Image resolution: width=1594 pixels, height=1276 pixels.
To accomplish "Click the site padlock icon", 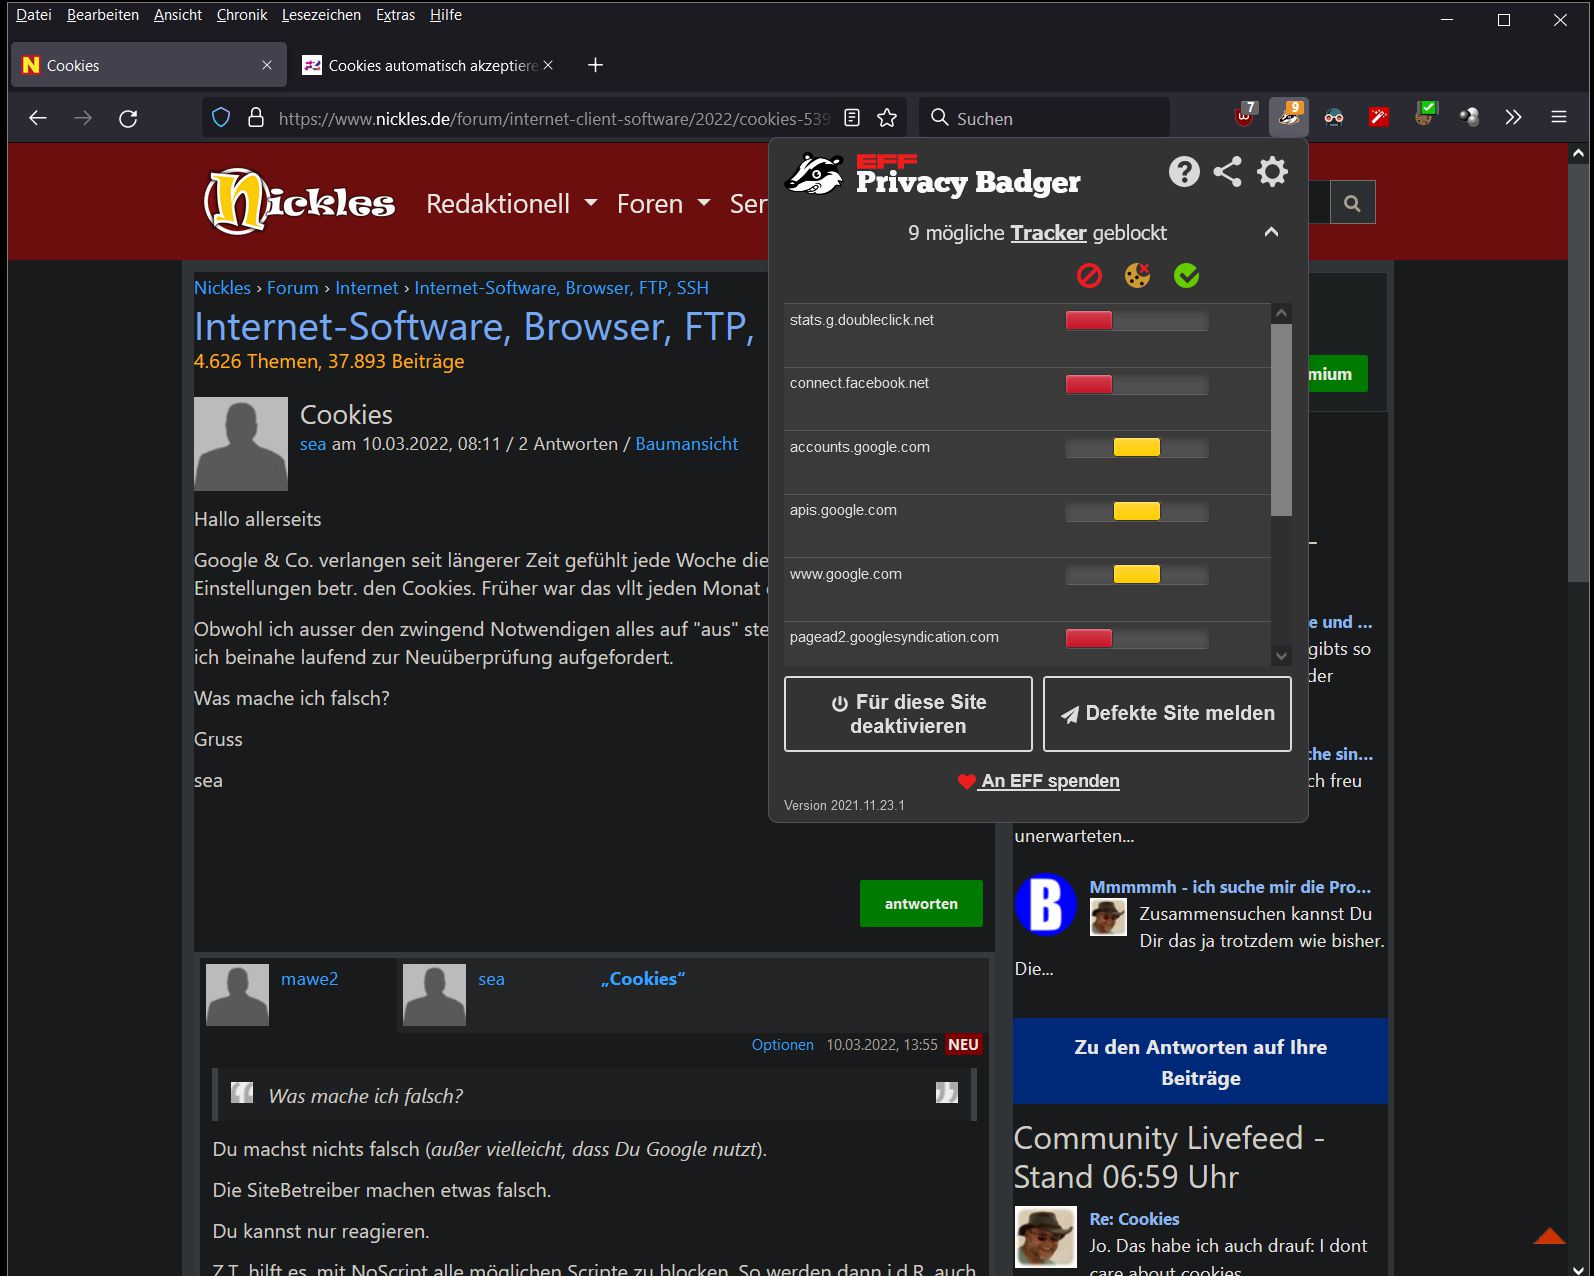I will tap(256, 118).
